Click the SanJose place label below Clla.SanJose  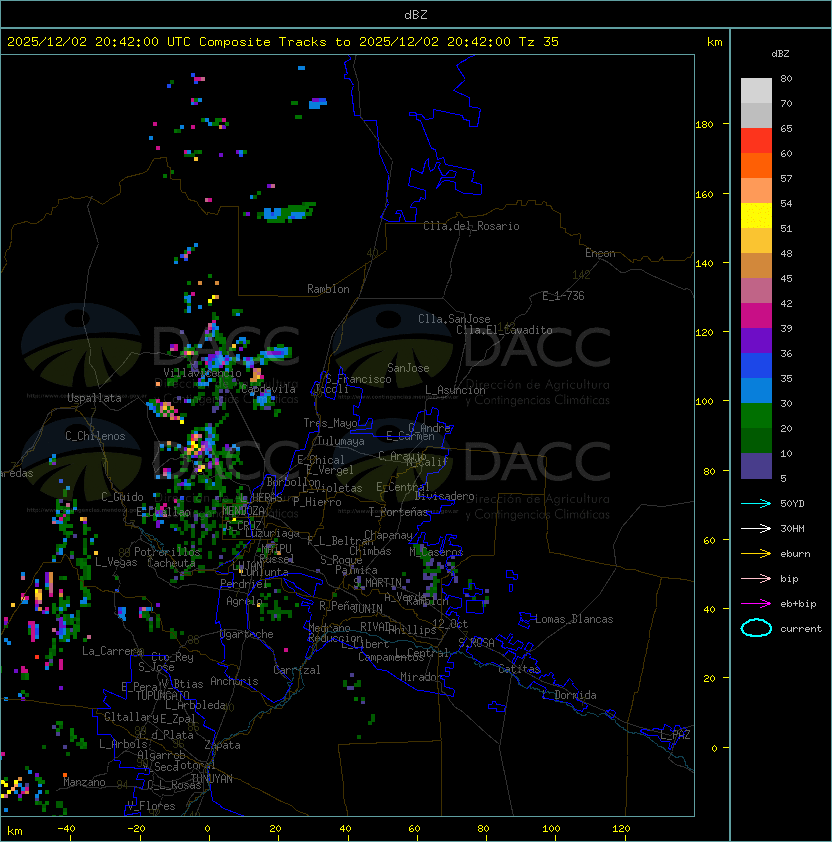click(408, 368)
